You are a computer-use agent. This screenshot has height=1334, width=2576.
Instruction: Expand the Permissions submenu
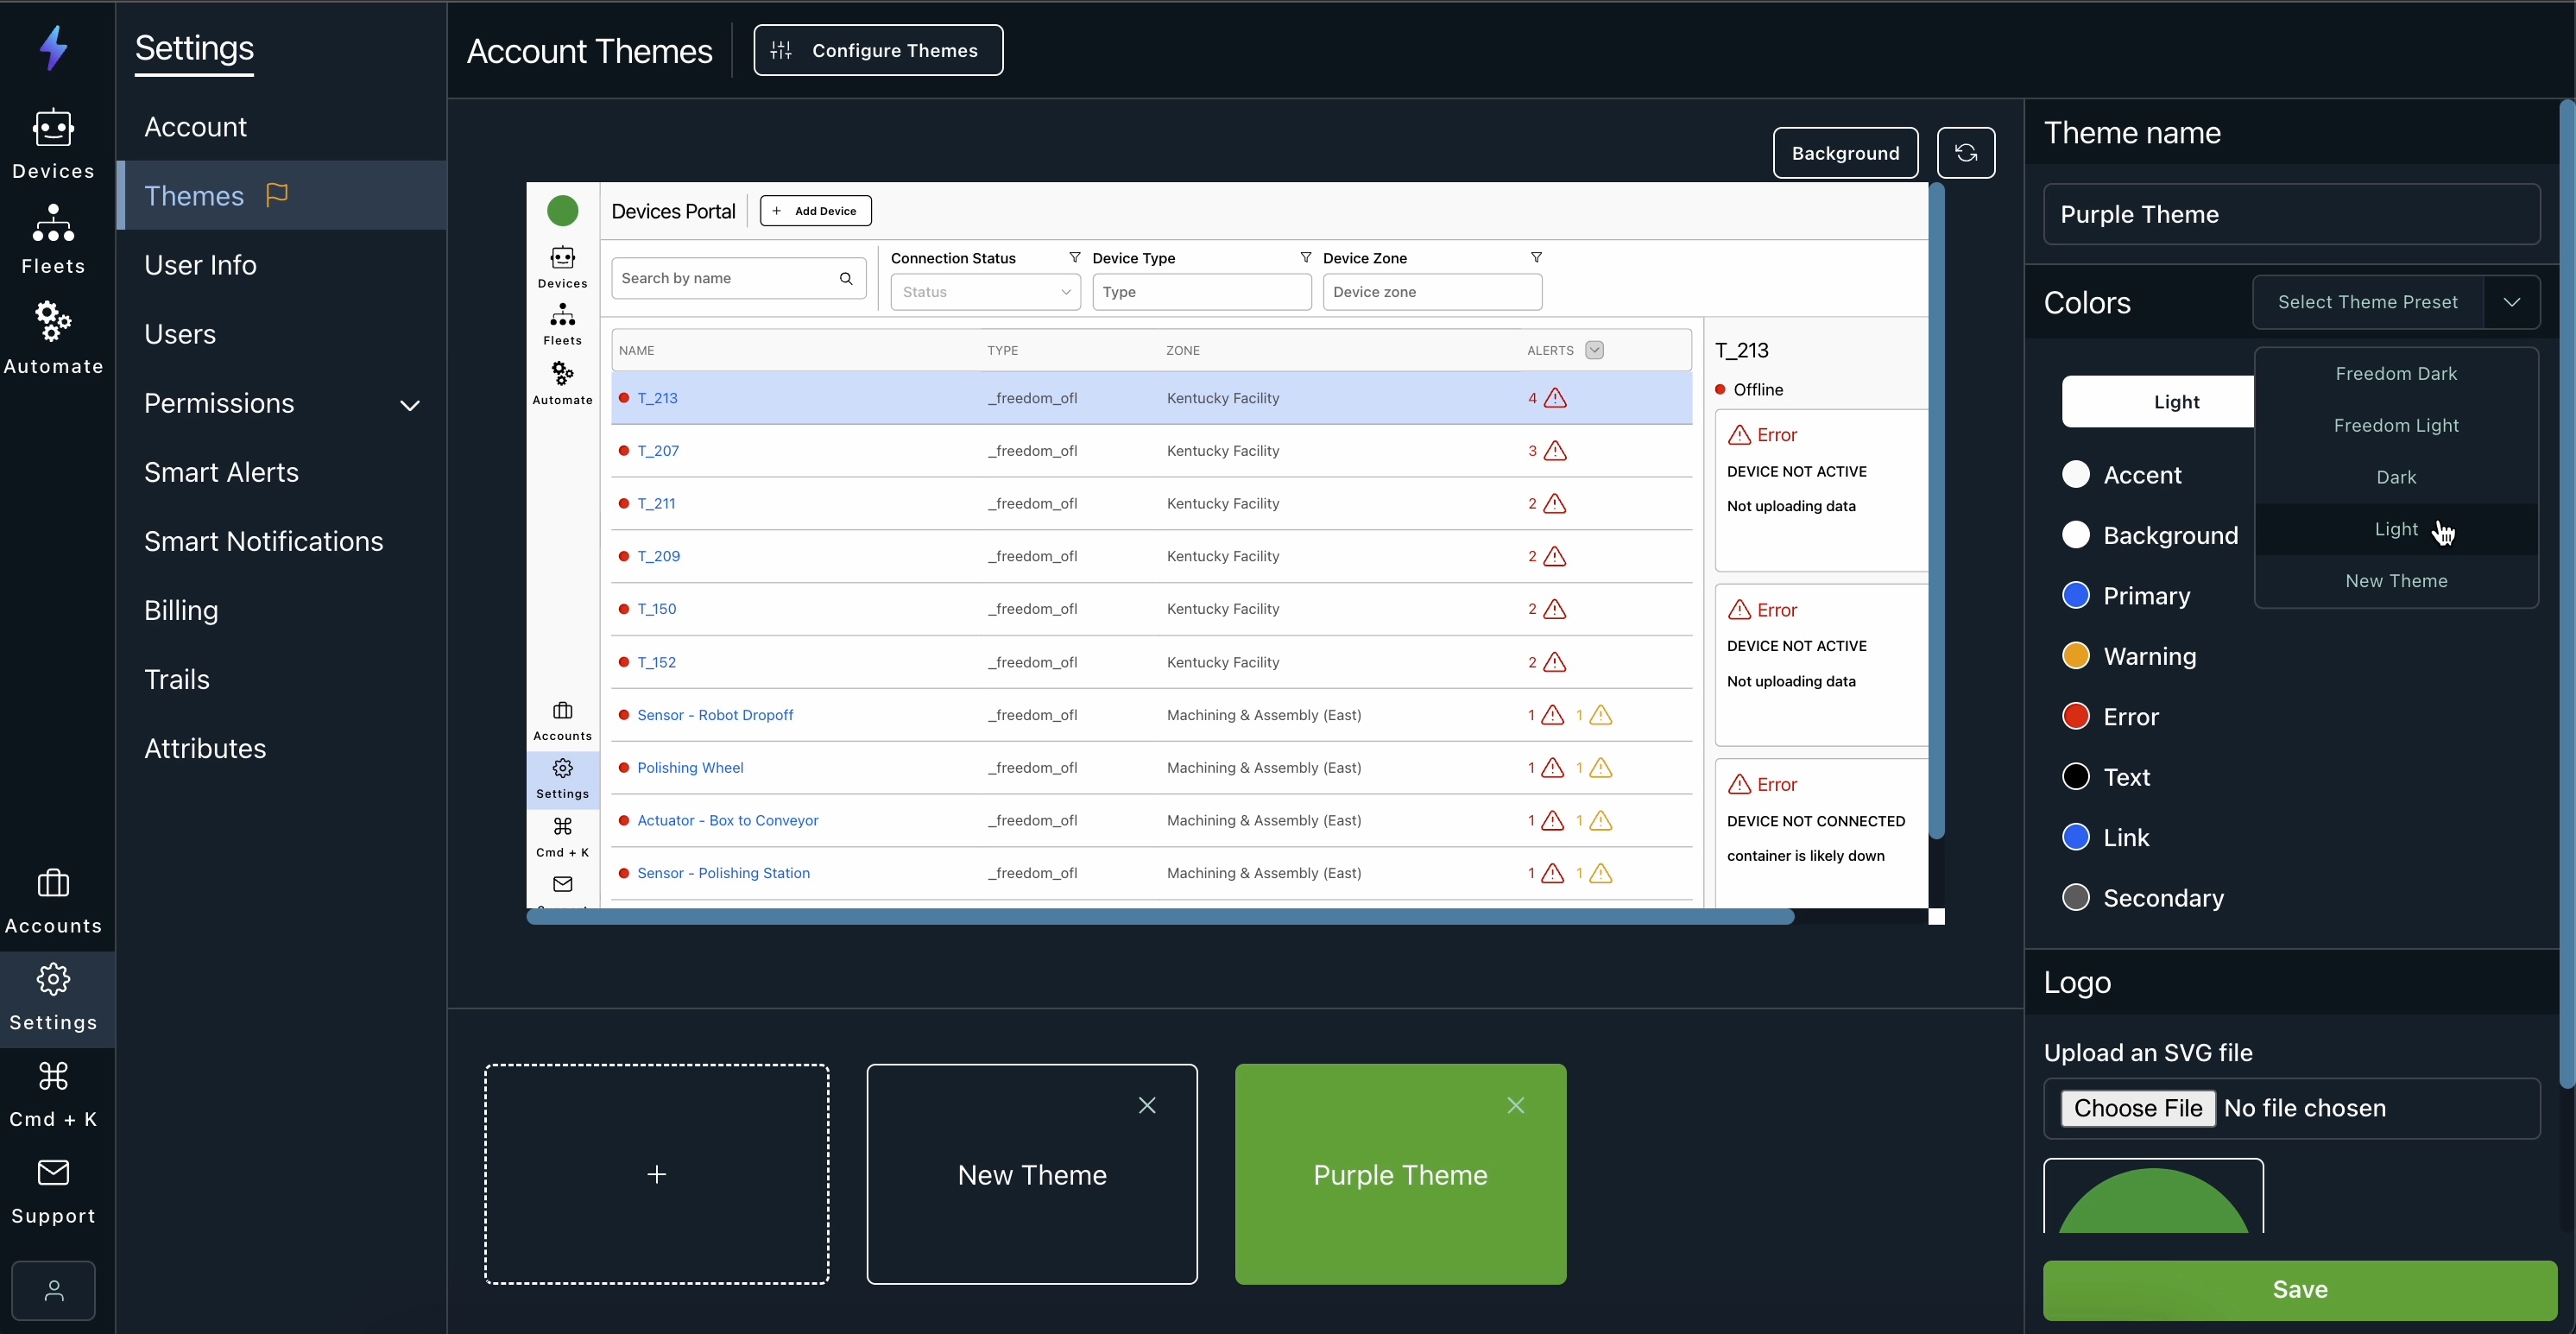click(409, 405)
